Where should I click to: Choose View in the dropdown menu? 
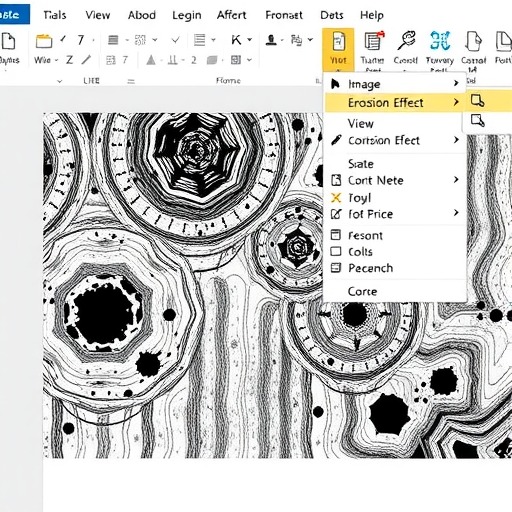(395, 124)
